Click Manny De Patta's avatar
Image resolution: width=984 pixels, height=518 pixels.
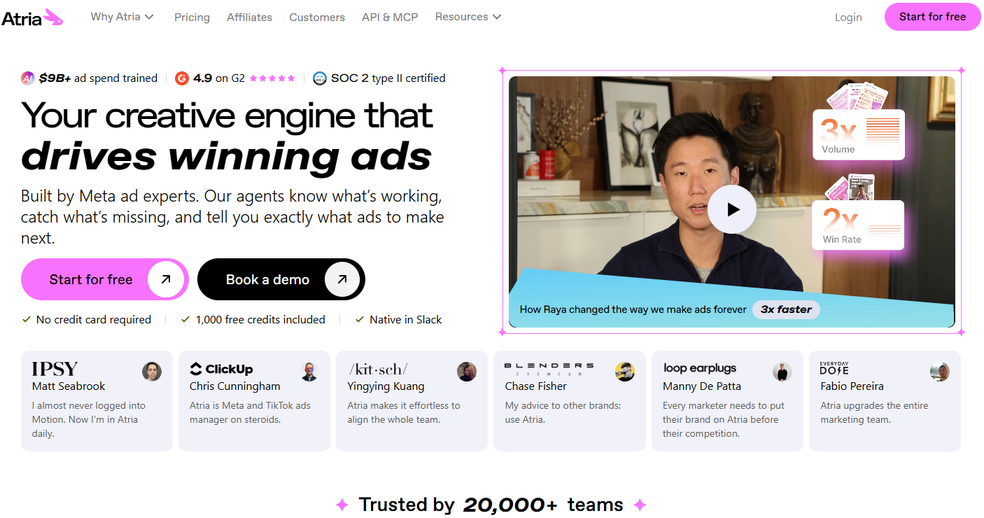[x=782, y=372]
